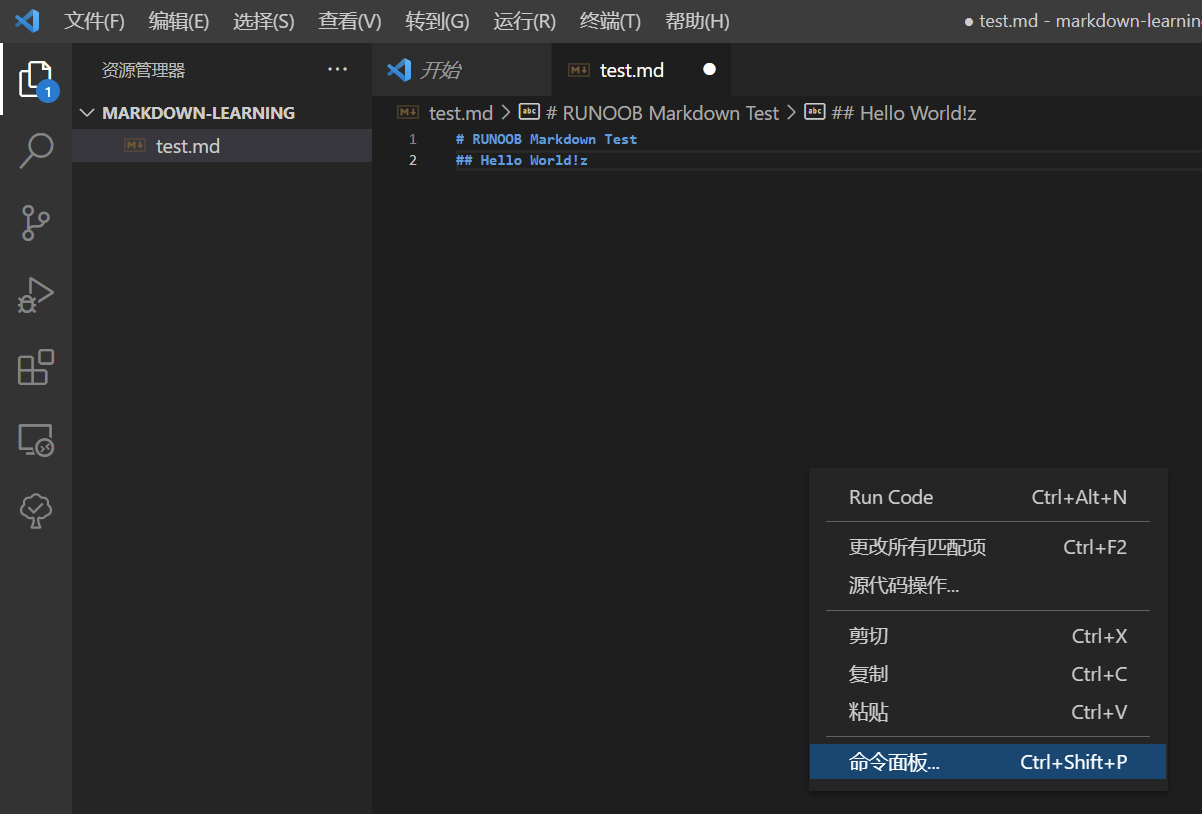1202x814 pixels.
Task: Choose 剪切 in context menu
Action: point(988,636)
